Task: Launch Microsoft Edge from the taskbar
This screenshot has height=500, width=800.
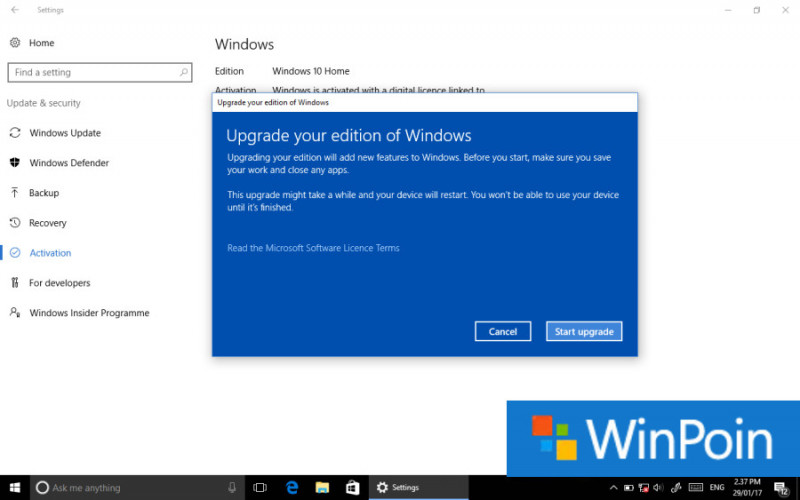Action: coord(292,487)
